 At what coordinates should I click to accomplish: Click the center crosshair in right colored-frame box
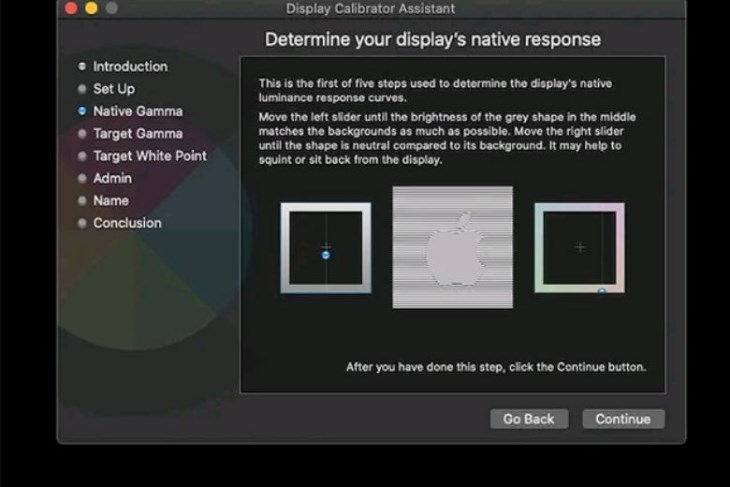click(x=580, y=247)
